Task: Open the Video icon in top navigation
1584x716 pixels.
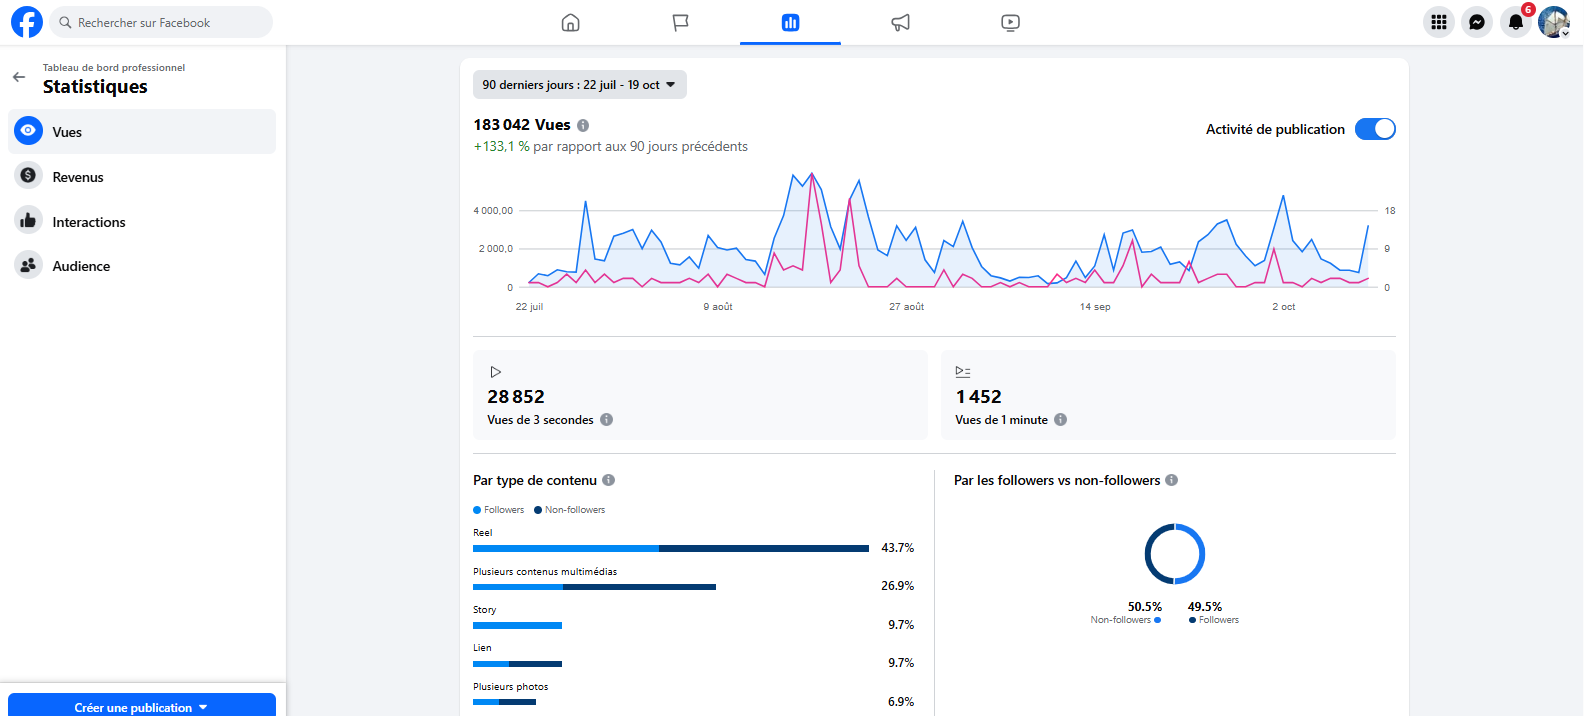Action: (x=1010, y=22)
